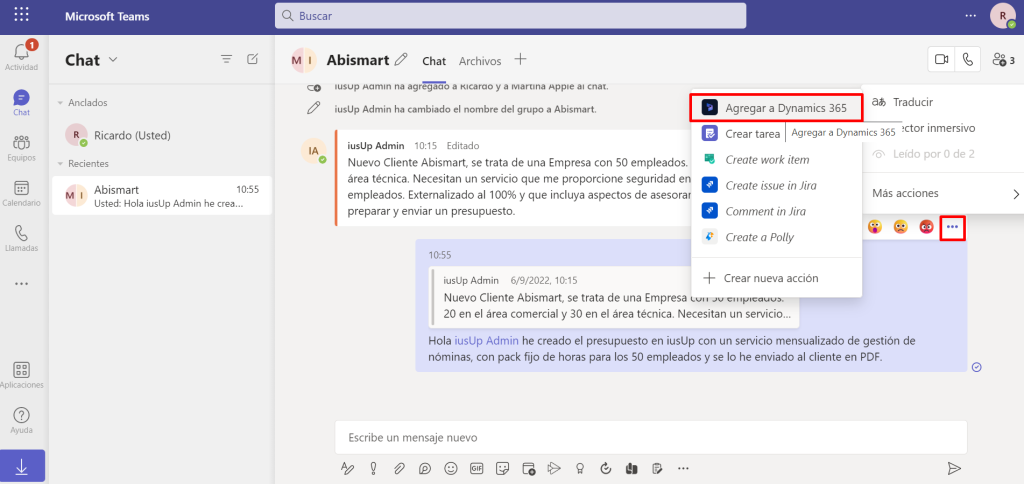Image resolution: width=1024 pixels, height=484 pixels.
Task: Open more options ellipsis on message
Action: 953,227
